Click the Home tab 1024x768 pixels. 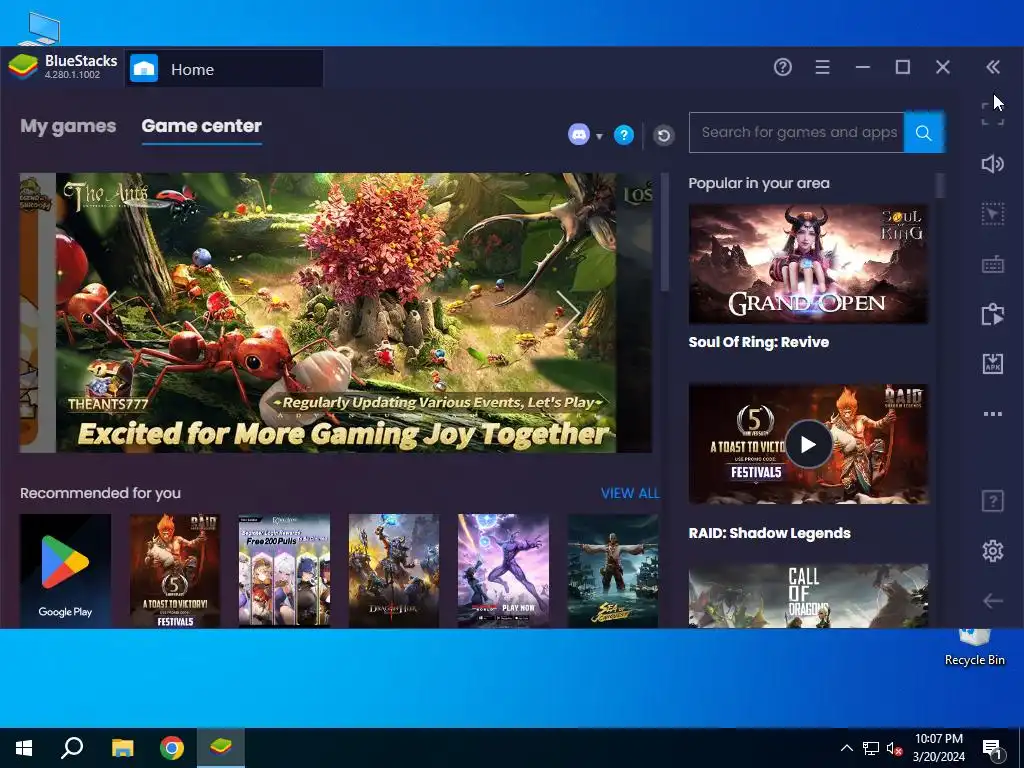[224, 69]
